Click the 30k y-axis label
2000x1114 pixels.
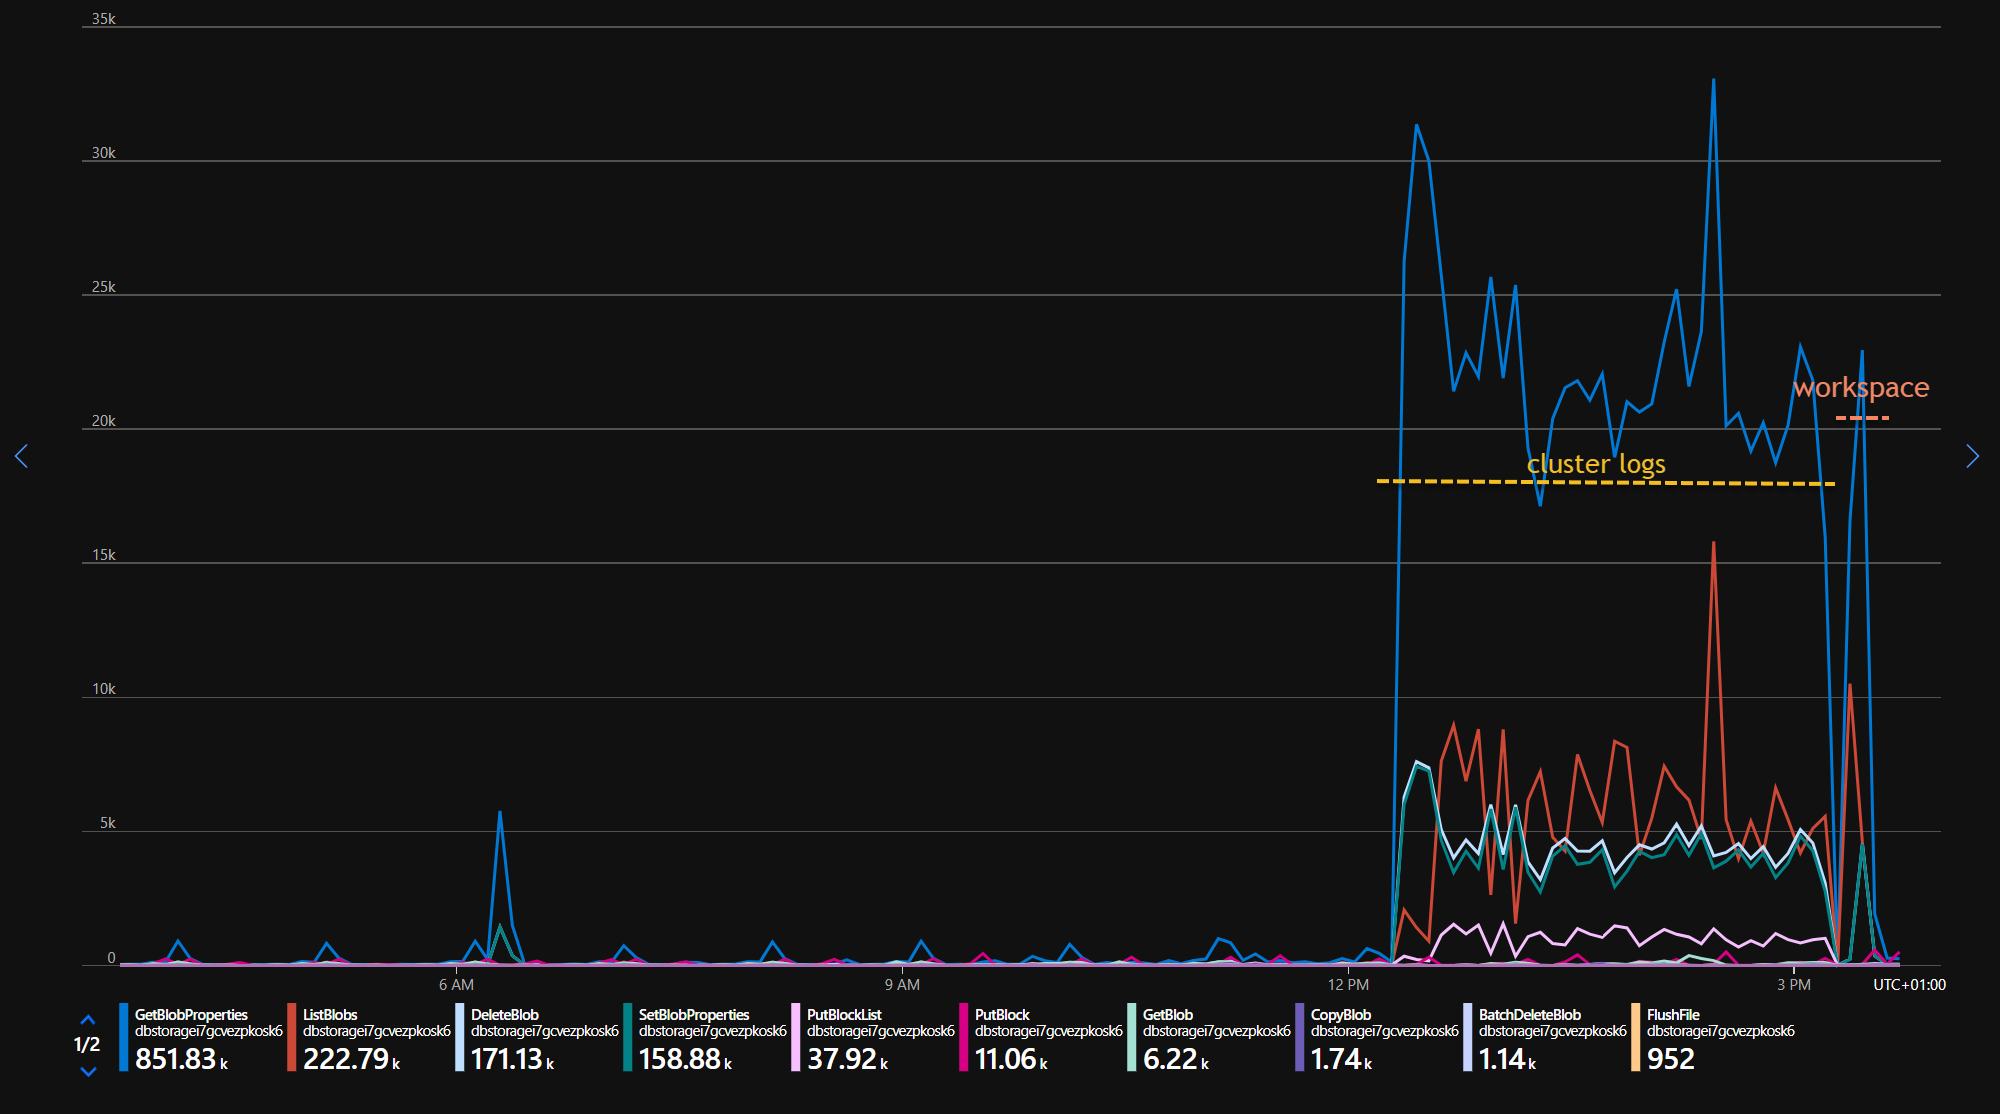coord(104,153)
